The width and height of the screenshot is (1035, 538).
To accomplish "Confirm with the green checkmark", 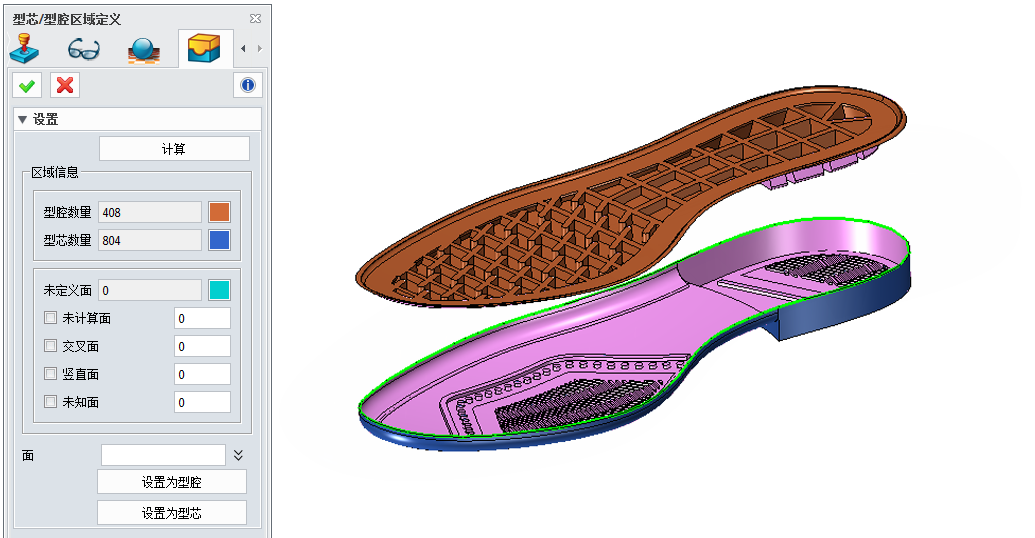I will (x=27, y=85).
